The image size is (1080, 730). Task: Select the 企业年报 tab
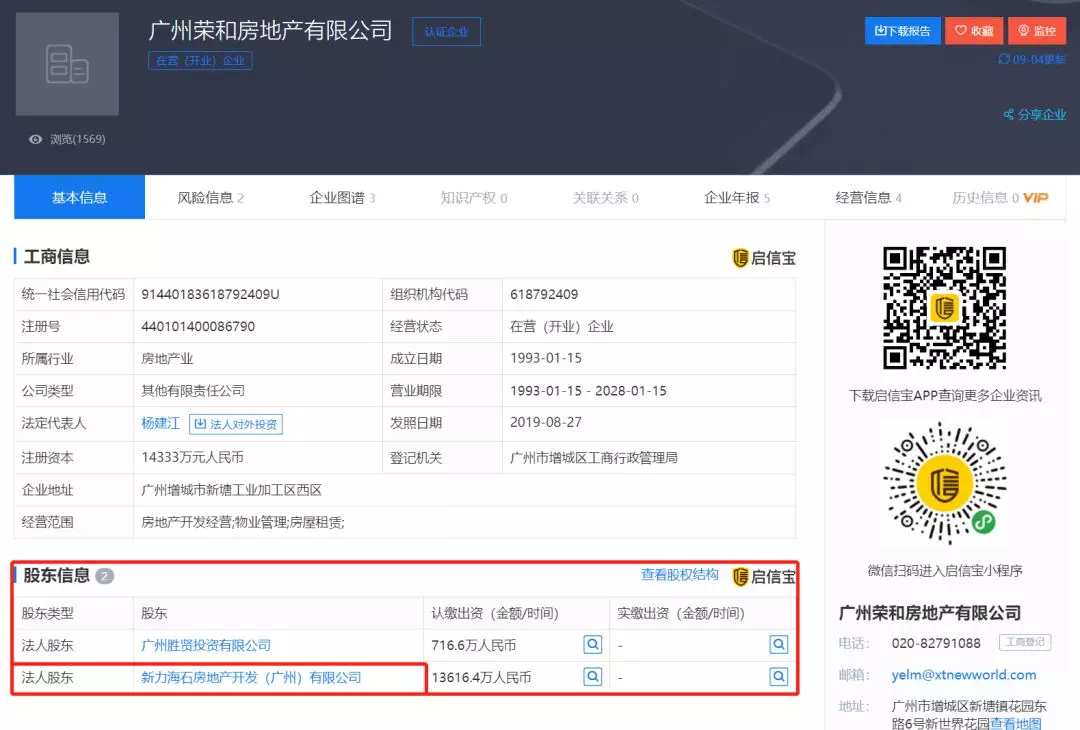pos(736,198)
